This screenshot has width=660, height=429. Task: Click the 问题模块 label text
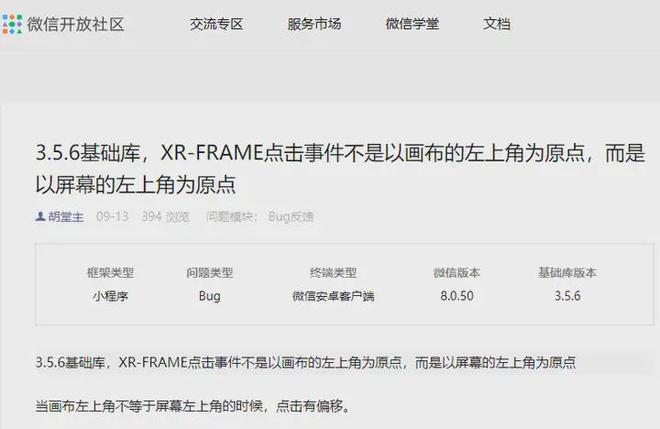click(232, 217)
